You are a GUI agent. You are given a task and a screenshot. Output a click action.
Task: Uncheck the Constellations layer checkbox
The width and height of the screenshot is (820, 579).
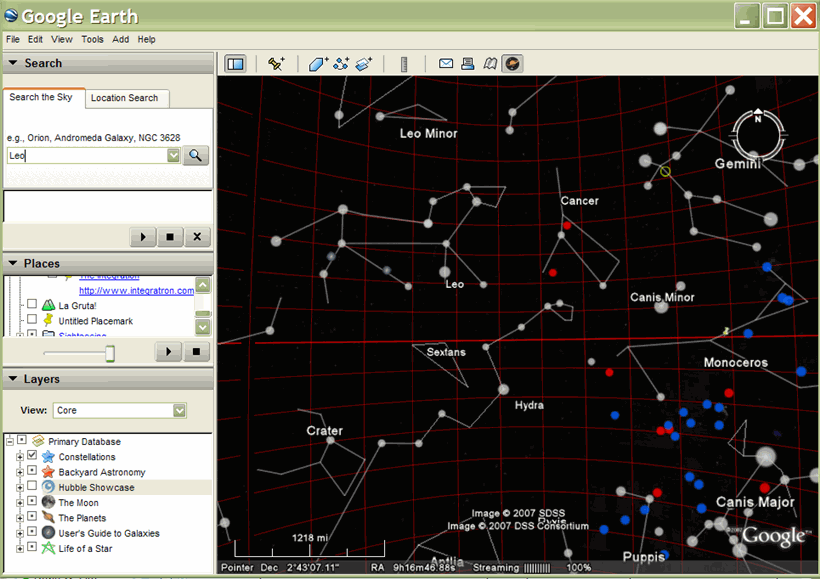(33, 457)
